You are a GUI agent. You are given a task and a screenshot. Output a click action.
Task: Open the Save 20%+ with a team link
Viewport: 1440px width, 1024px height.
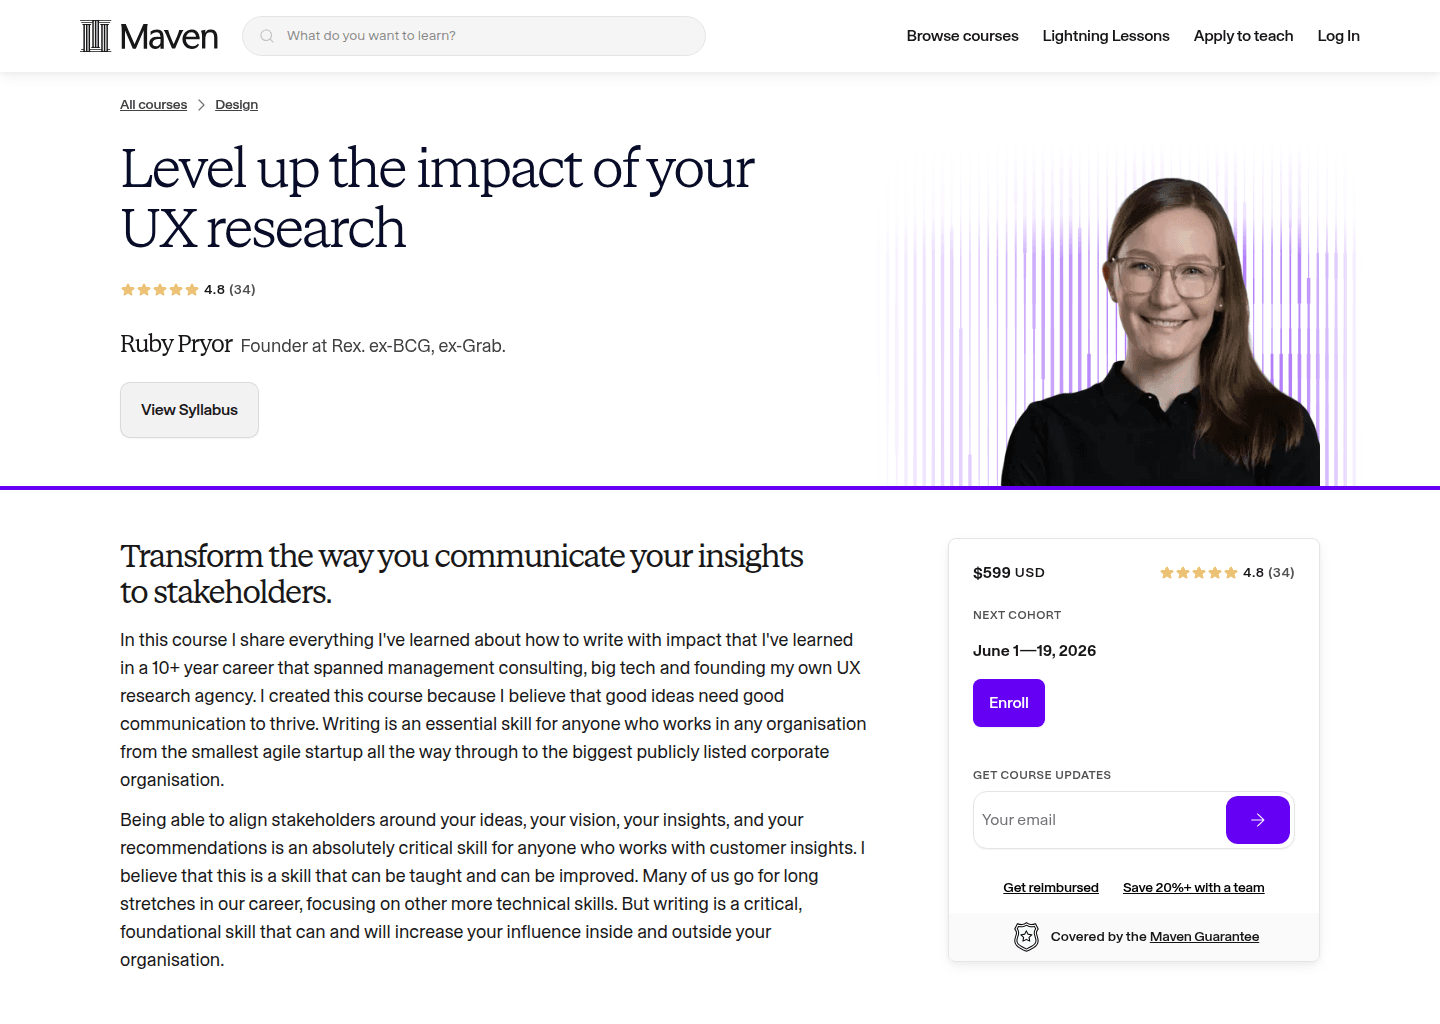point(1193,887)
